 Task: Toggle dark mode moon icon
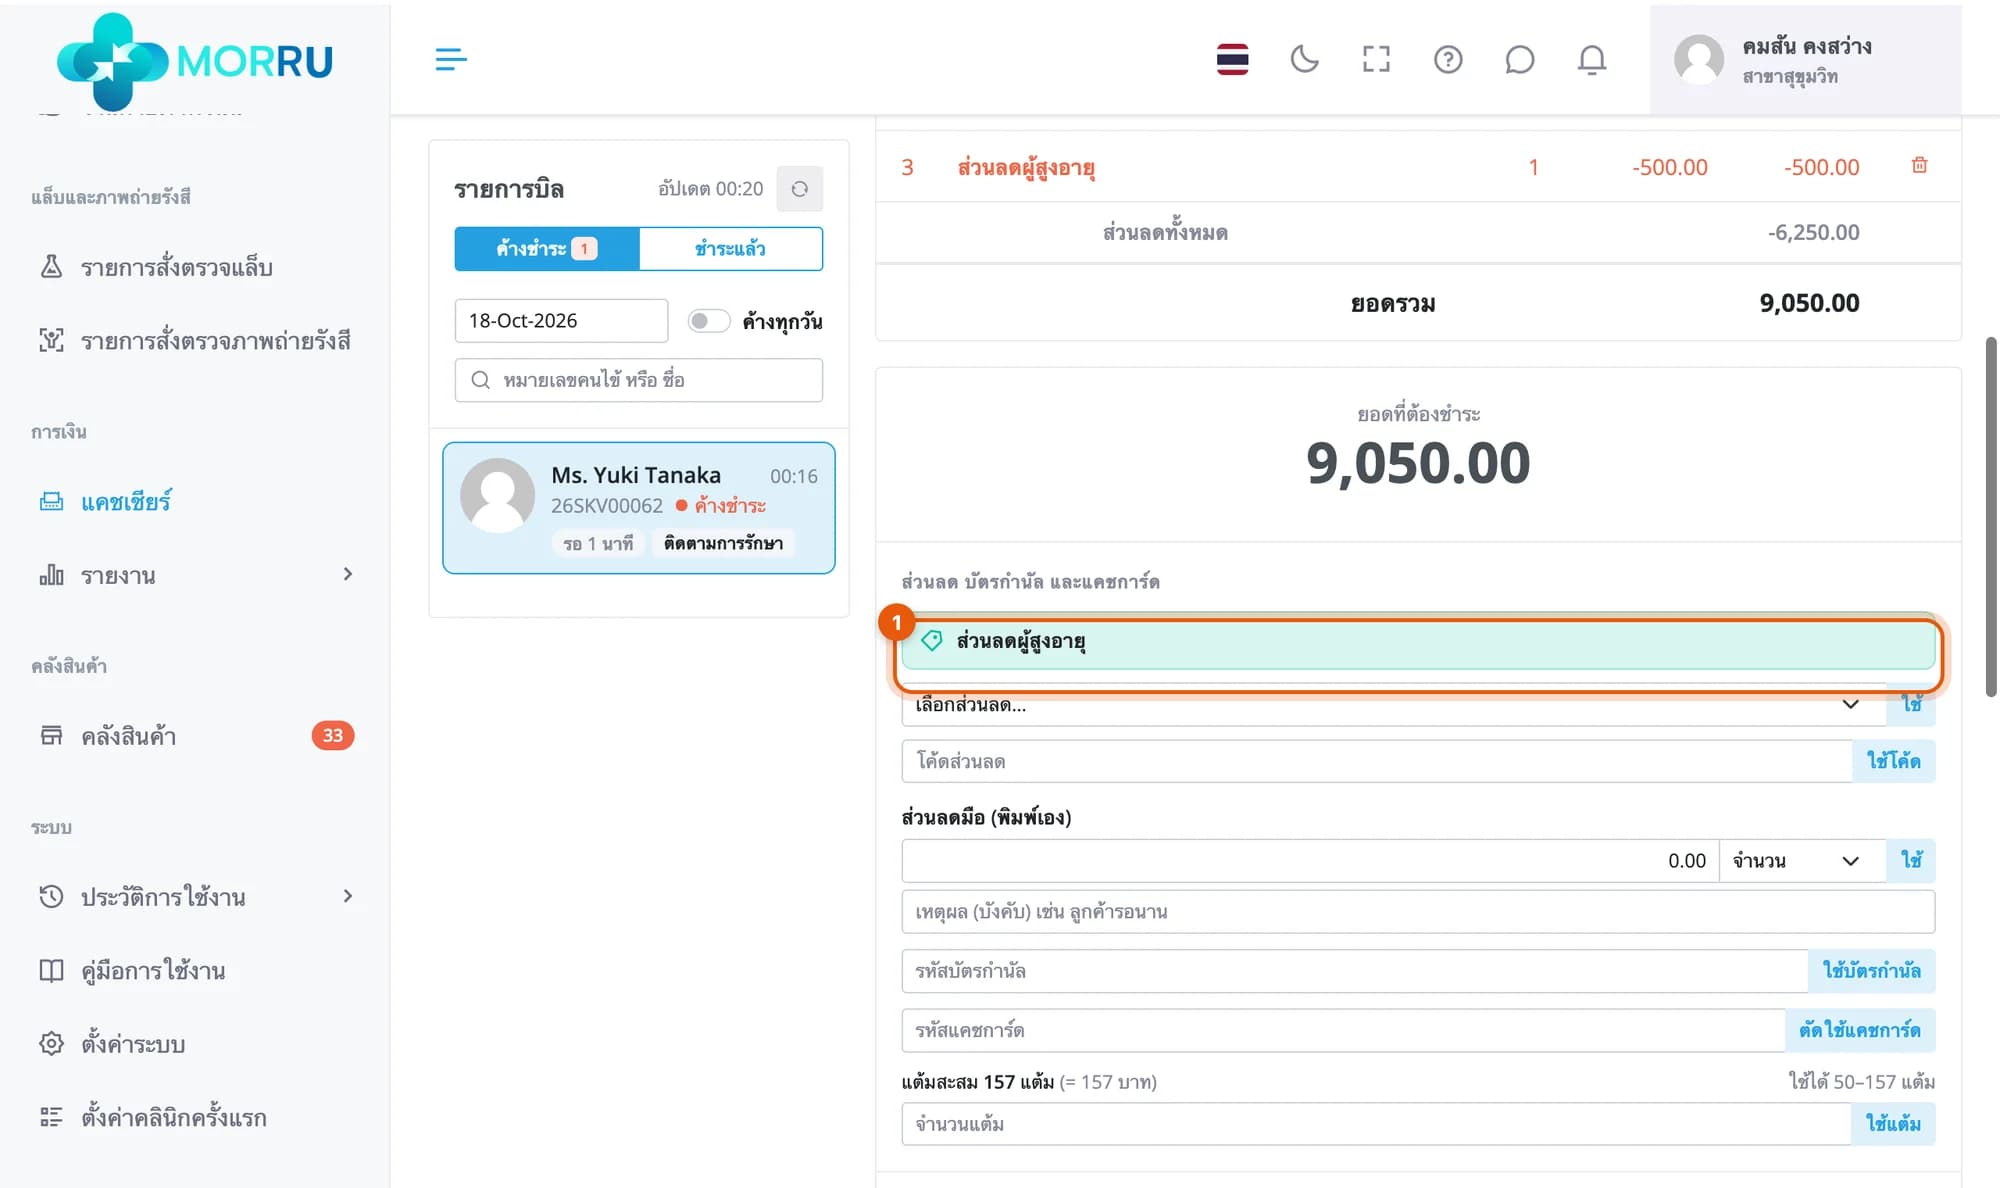point(1304,59)
